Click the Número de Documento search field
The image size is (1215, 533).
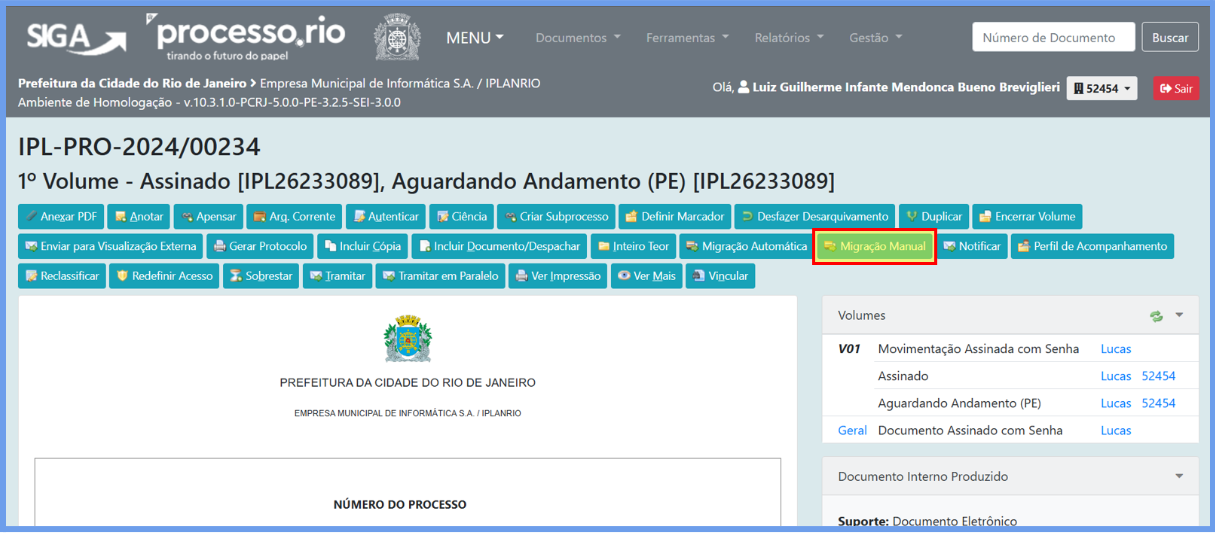pos(1051,38)
